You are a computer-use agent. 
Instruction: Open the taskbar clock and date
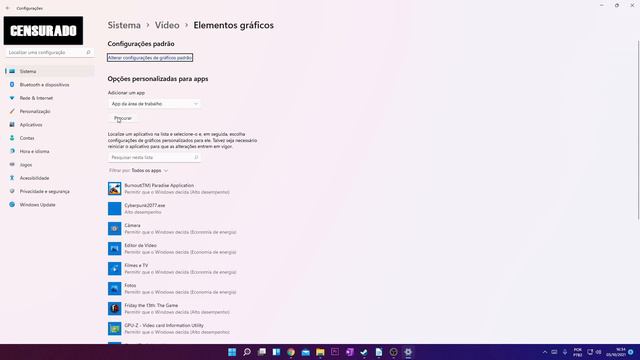(x=616, y=352)
